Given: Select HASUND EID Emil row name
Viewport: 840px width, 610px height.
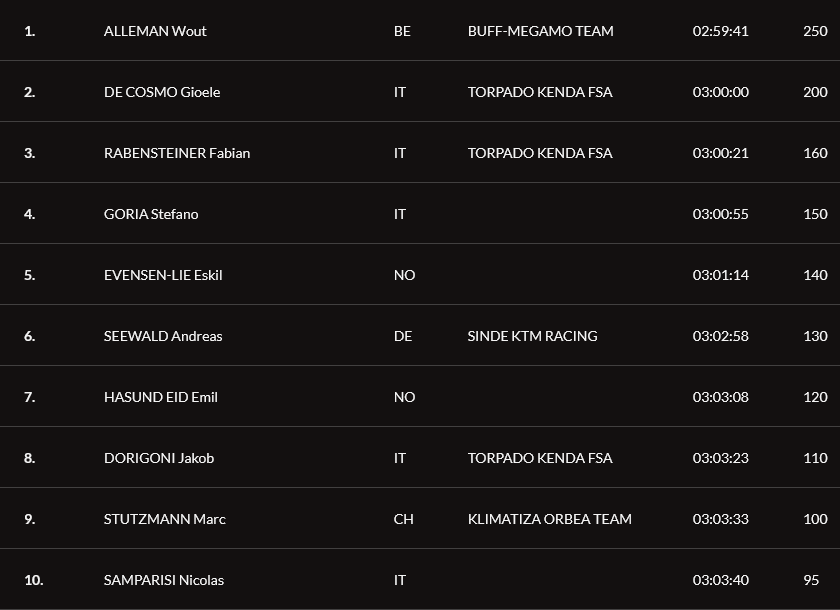Looking at the screenshot, I should (161, 397).
